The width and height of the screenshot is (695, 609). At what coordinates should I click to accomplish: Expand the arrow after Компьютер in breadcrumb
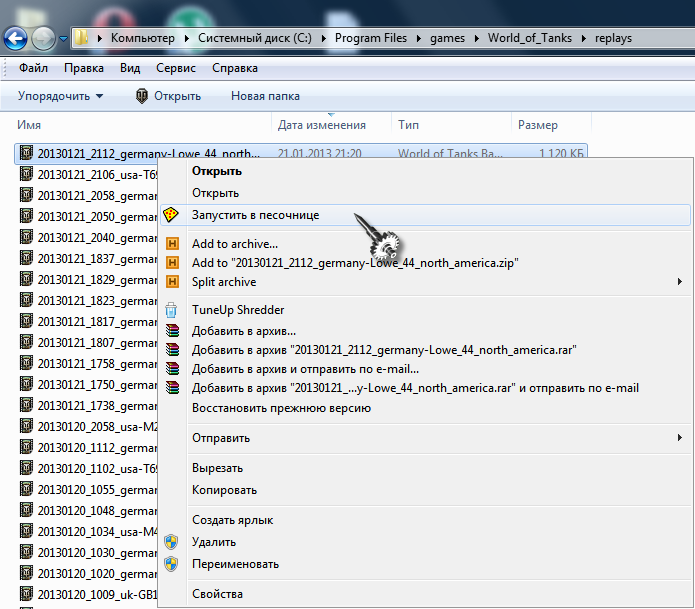point(187,39)
